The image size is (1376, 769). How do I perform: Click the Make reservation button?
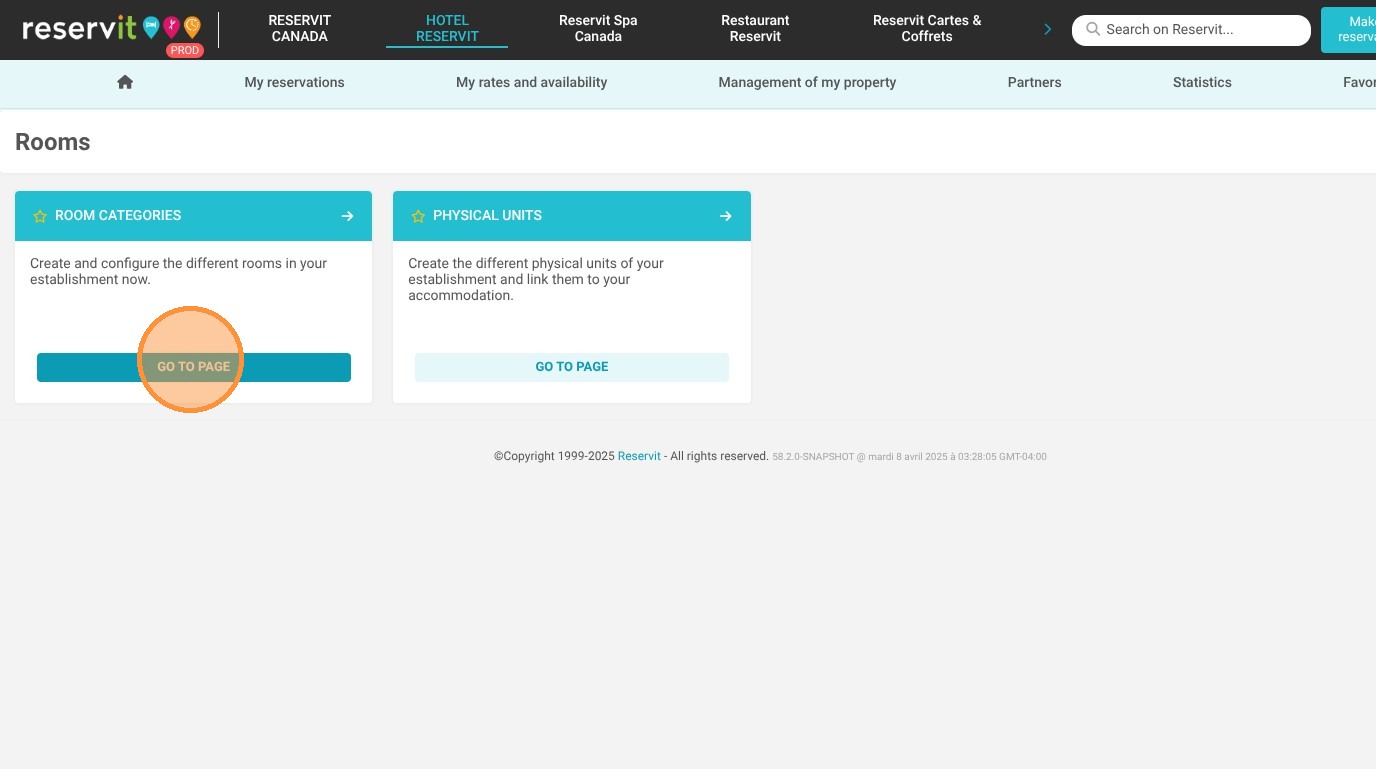(1348, 29)
